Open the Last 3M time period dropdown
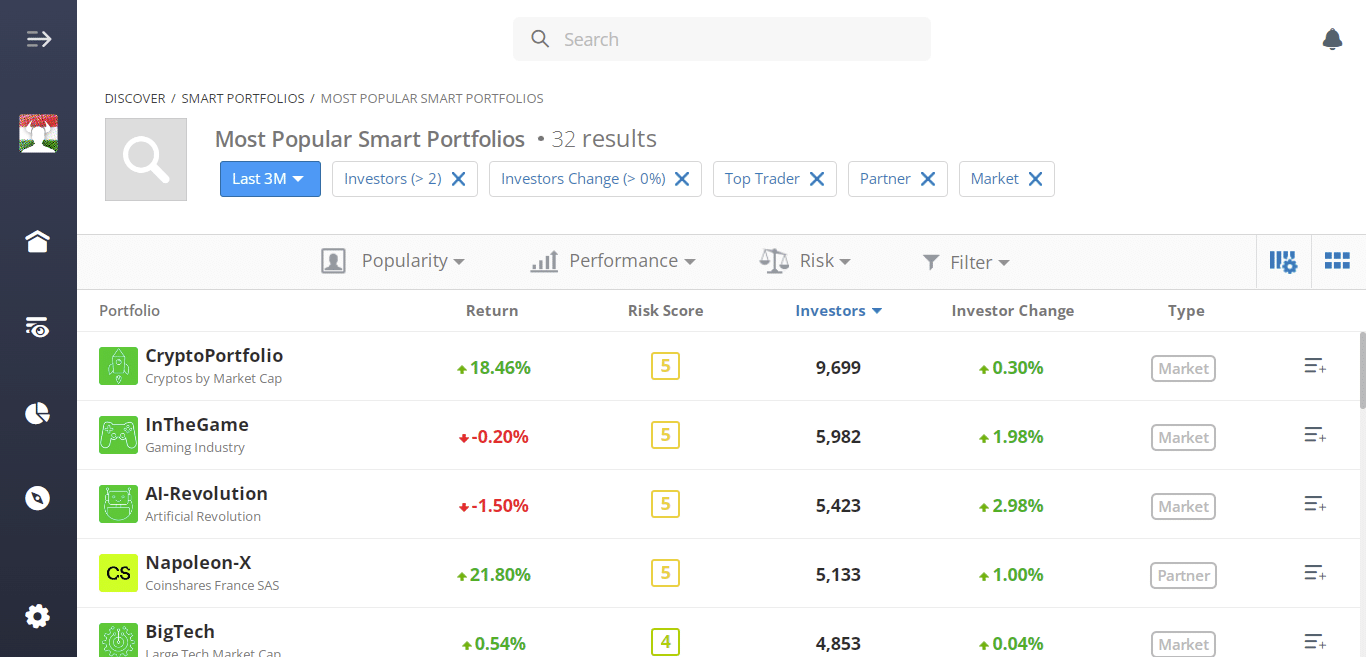Viewport: 1366px width, 657px height. tap(270, 179)
